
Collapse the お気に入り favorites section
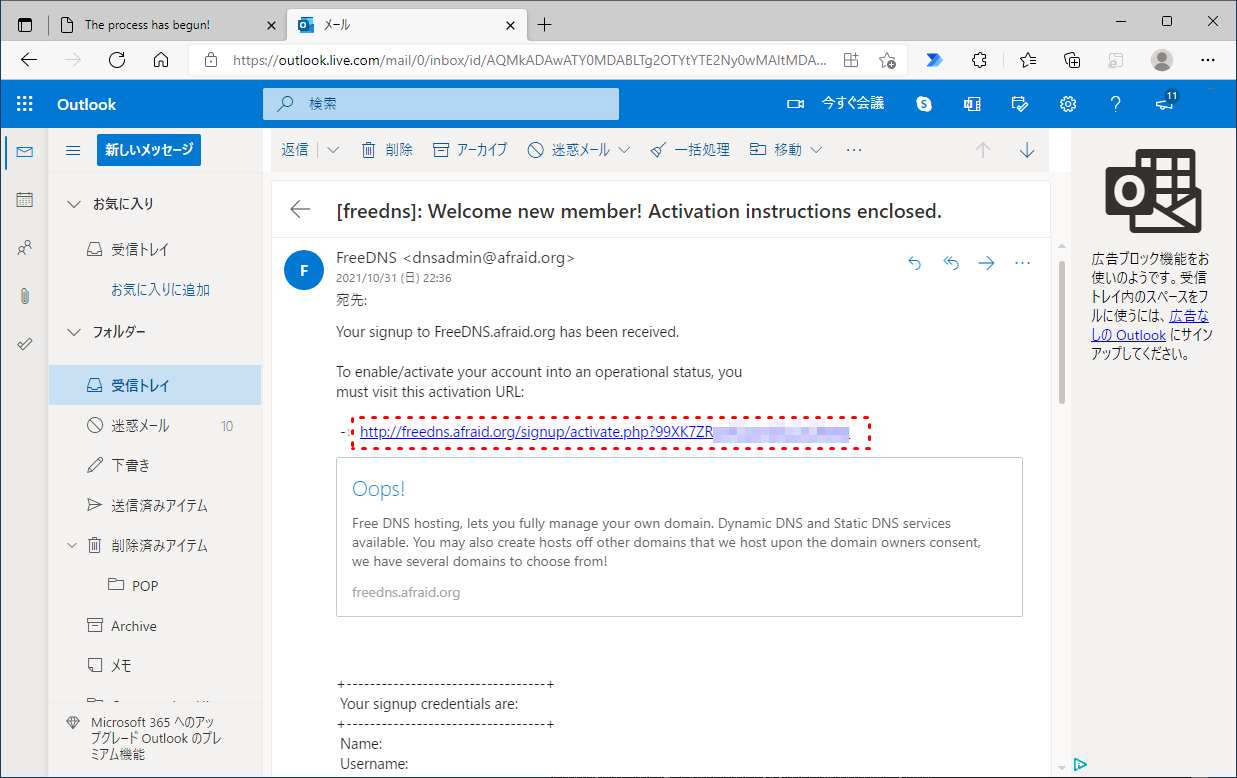click(73, 204)
